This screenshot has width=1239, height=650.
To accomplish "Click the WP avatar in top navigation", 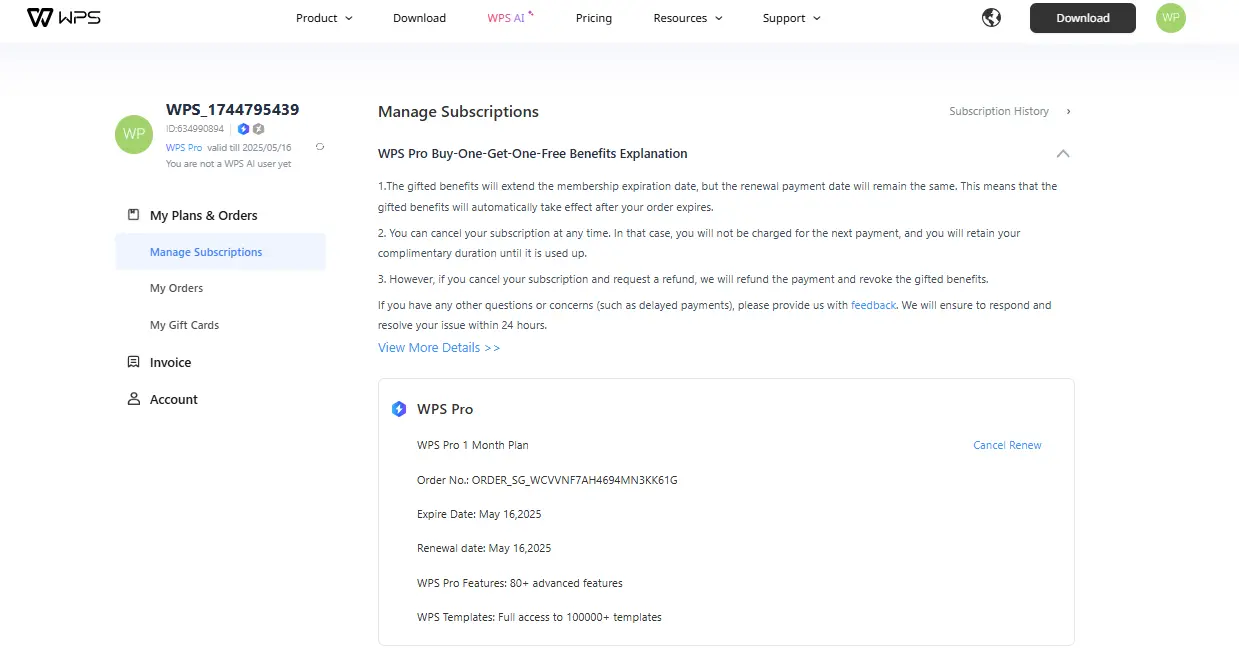I will pos(1171,18).
